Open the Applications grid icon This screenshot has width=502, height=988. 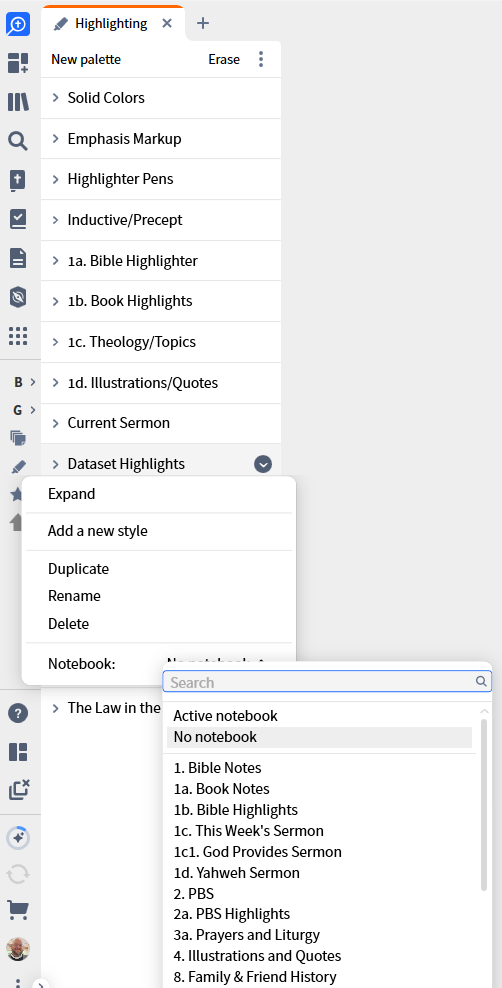point(18,336)
